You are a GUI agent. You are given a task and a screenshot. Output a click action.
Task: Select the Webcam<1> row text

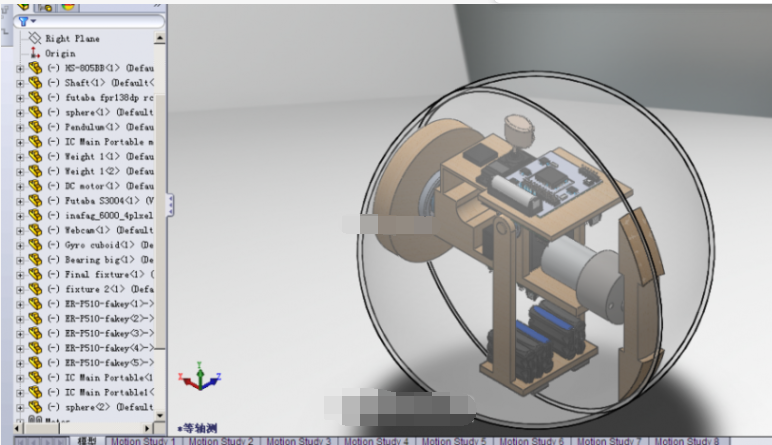click(x=100, y=230)
